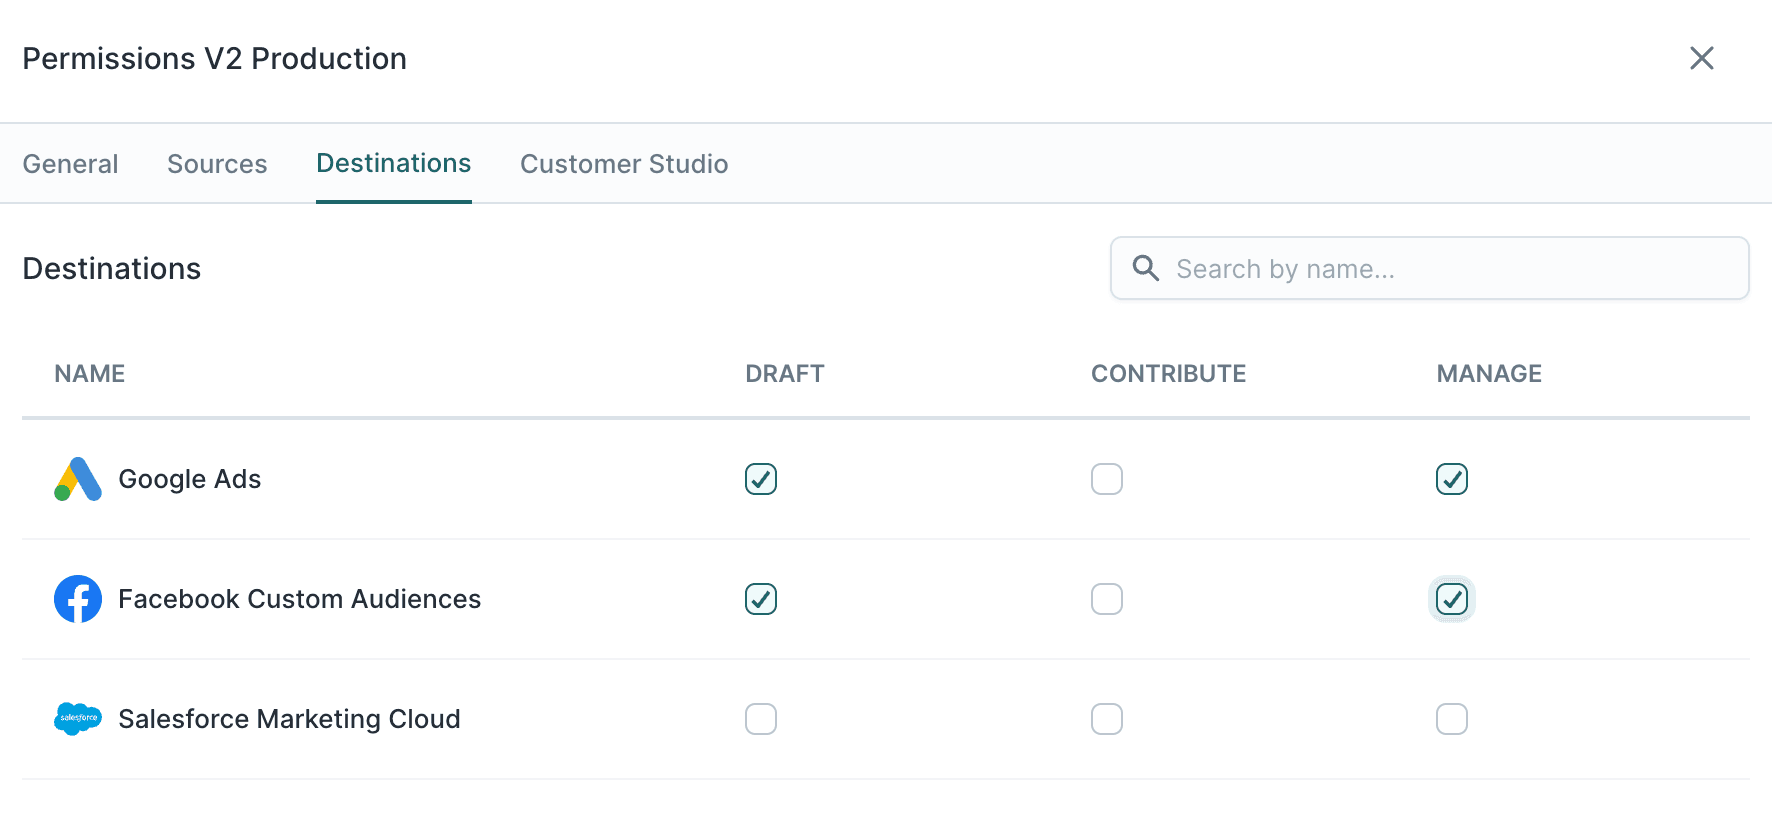Viewport: 1772px width, 838px height.
Task: Toggle Manage for Facebook Custom Audiences
Action: 1452,599
